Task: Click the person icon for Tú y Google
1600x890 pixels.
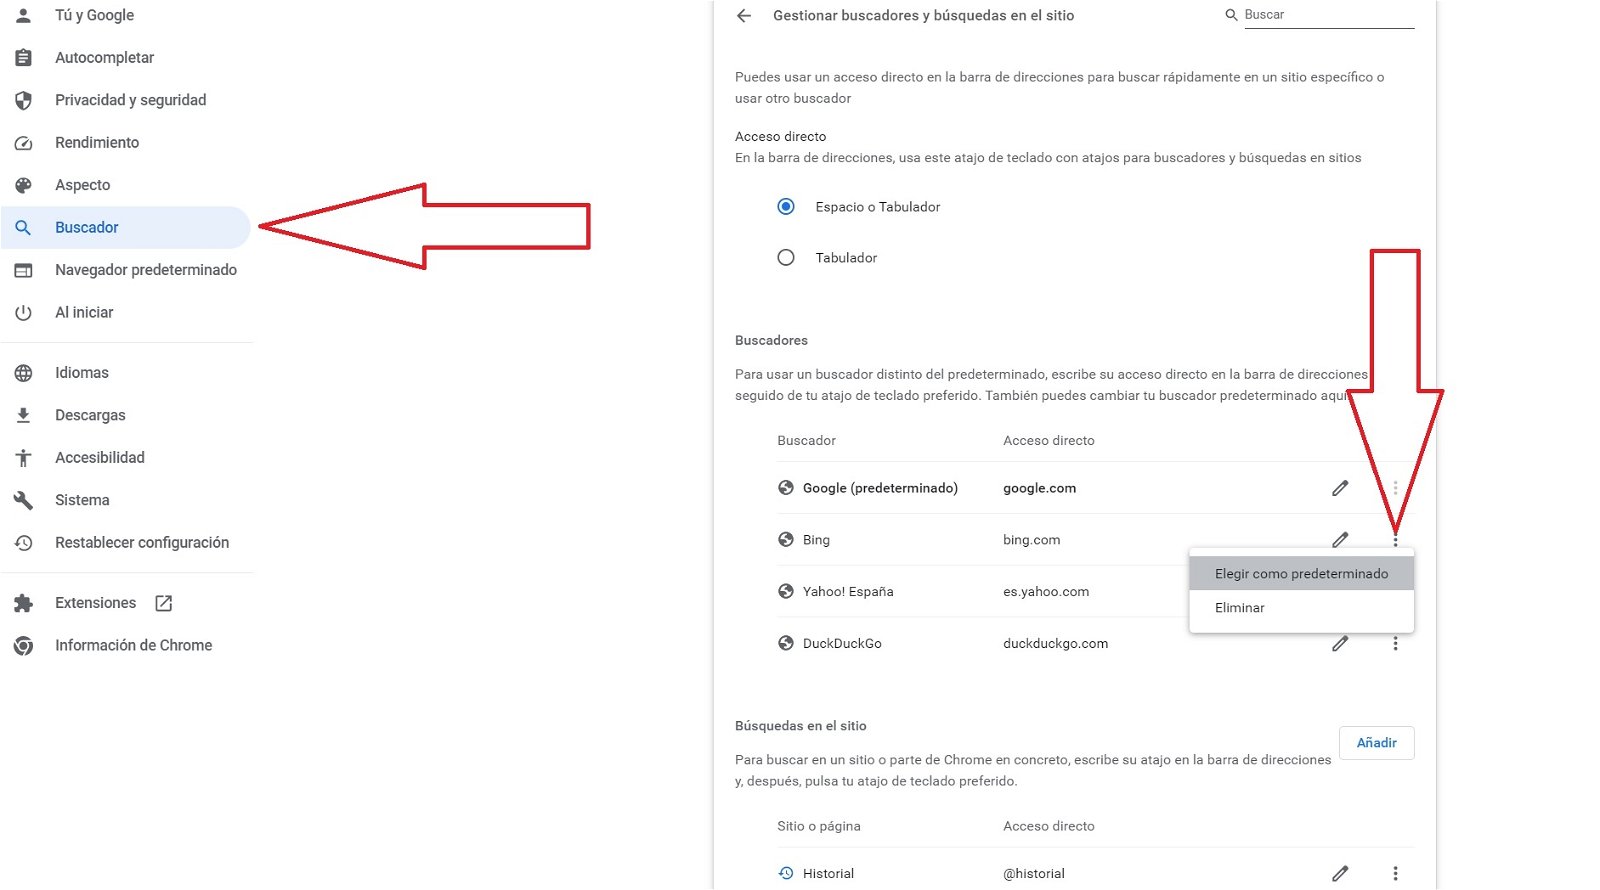Action: pyautogui.click(x=23, y=15)
